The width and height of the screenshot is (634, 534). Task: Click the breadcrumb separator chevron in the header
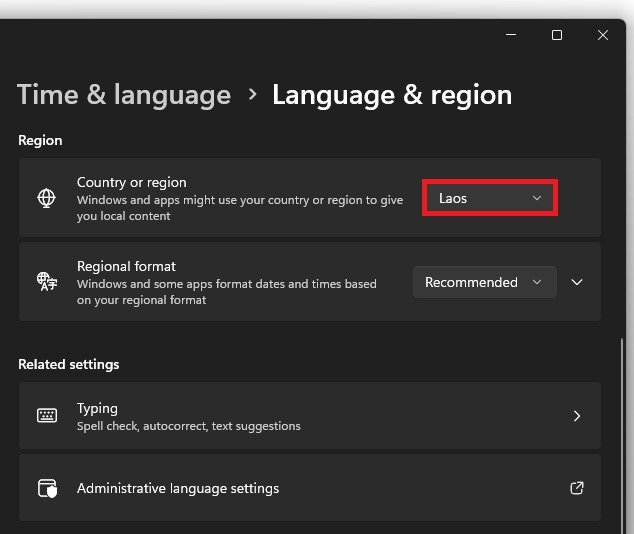pyautogui.click(x=252, y=95)
